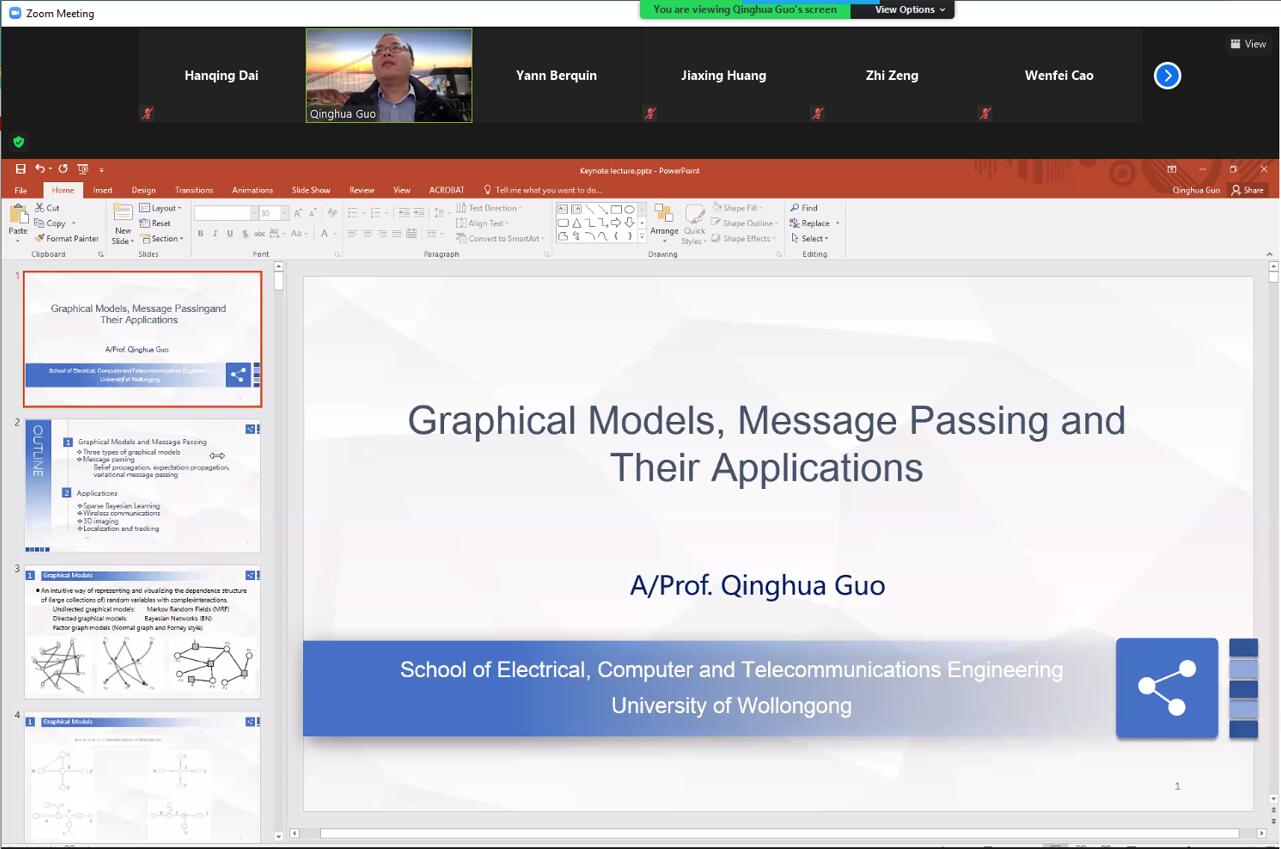Click the Zoom View button
This screenshot has height=849, width=1281.
(1248, 44)
